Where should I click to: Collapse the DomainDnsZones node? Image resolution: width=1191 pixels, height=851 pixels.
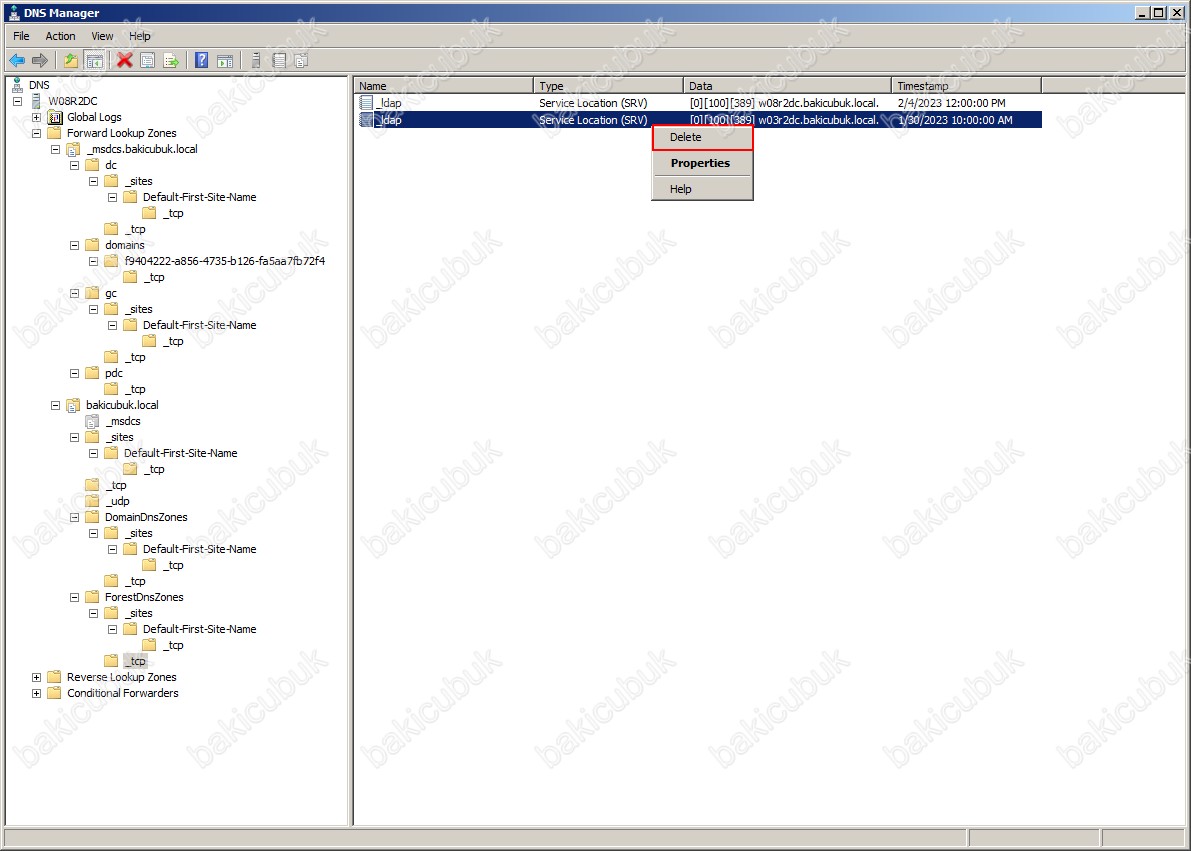[x=74, y=517]
